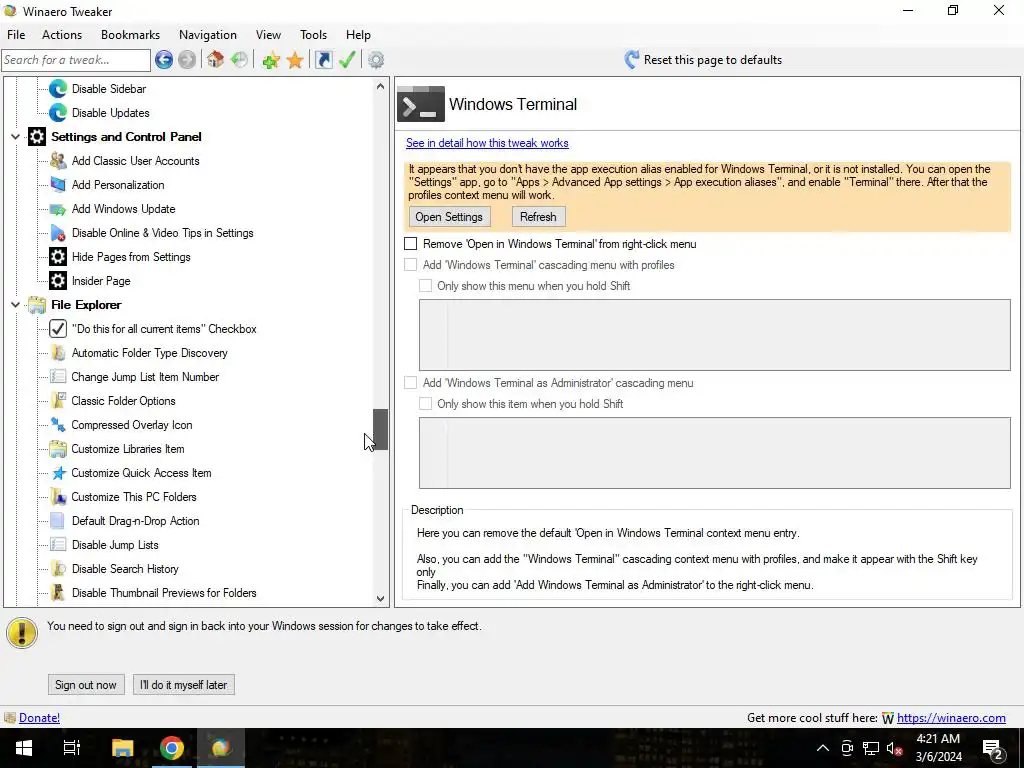The height and width of the screenshot is (768, 1024).
Task: Open bookmarks with the gold star icon
Action: point(295,60)
